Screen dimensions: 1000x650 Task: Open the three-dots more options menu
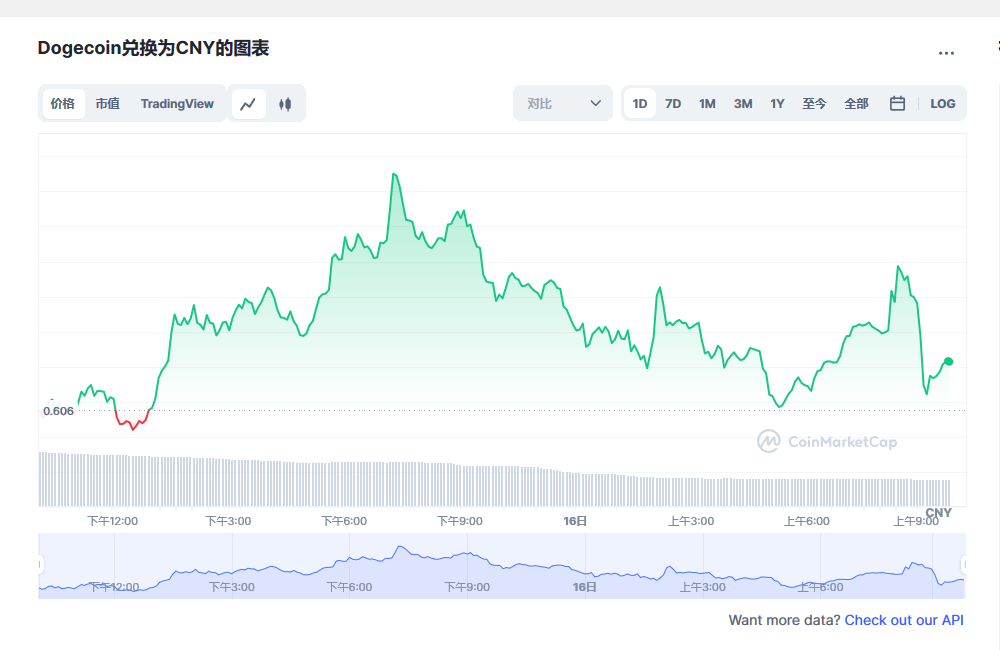[x=946, y=53]
